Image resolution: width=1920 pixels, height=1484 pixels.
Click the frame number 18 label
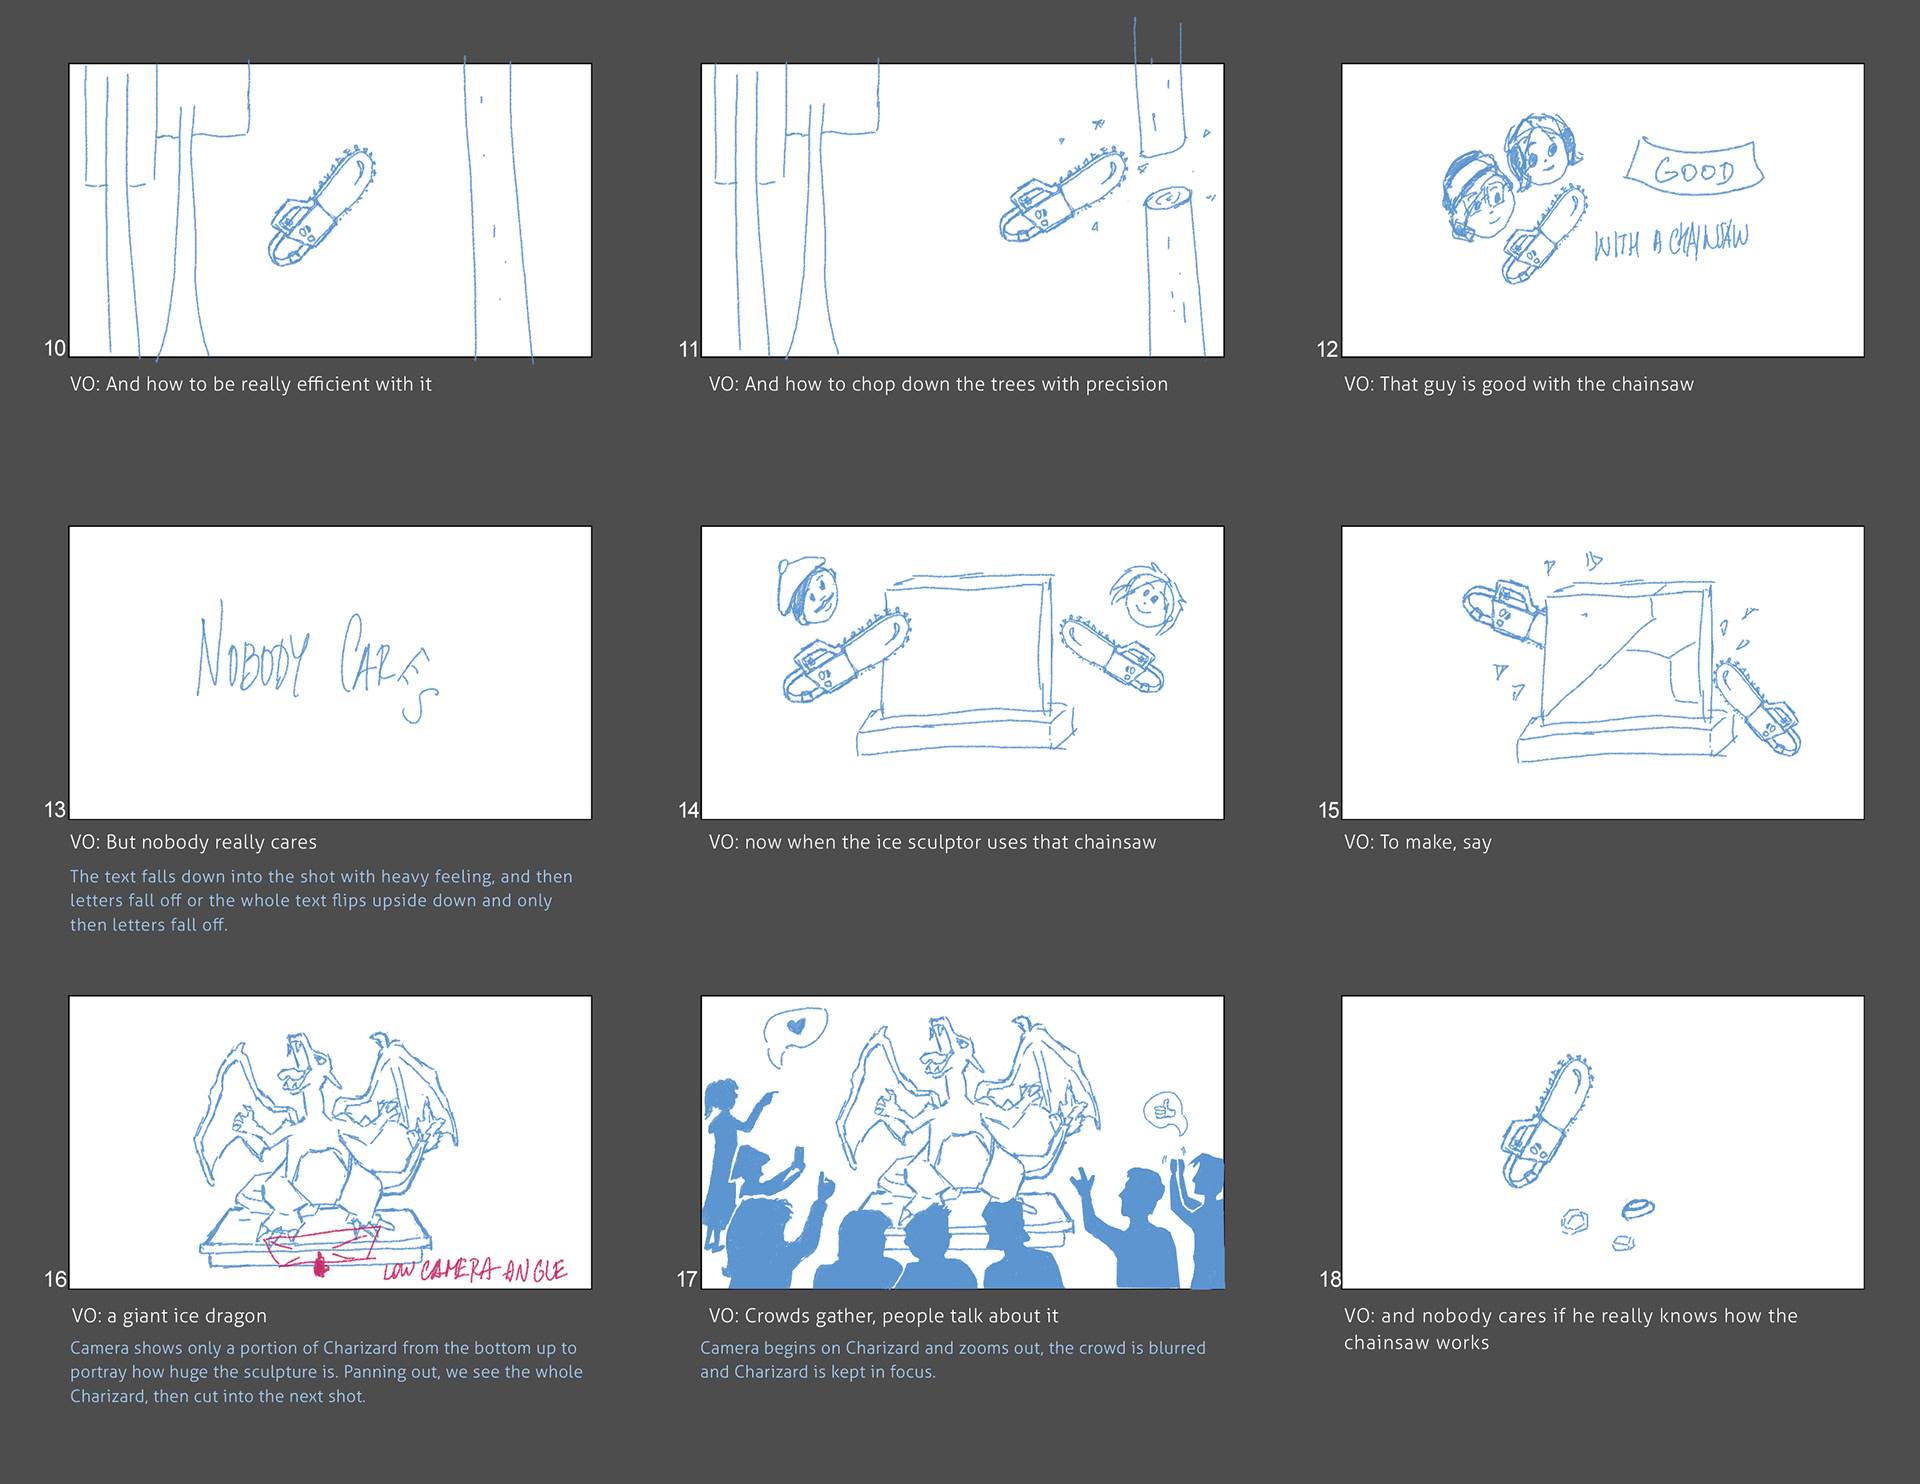(1329, 1279)
